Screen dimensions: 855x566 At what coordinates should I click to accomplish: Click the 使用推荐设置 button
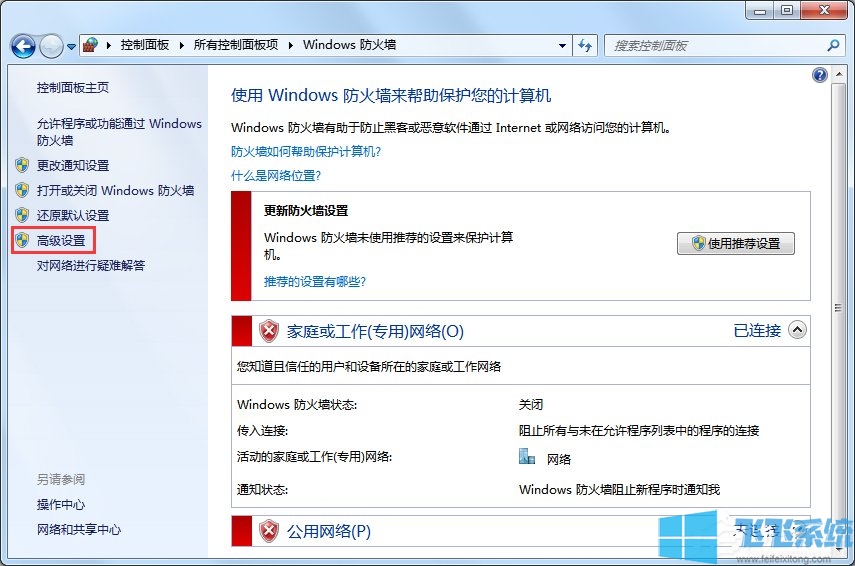click(x=736, y=243)
